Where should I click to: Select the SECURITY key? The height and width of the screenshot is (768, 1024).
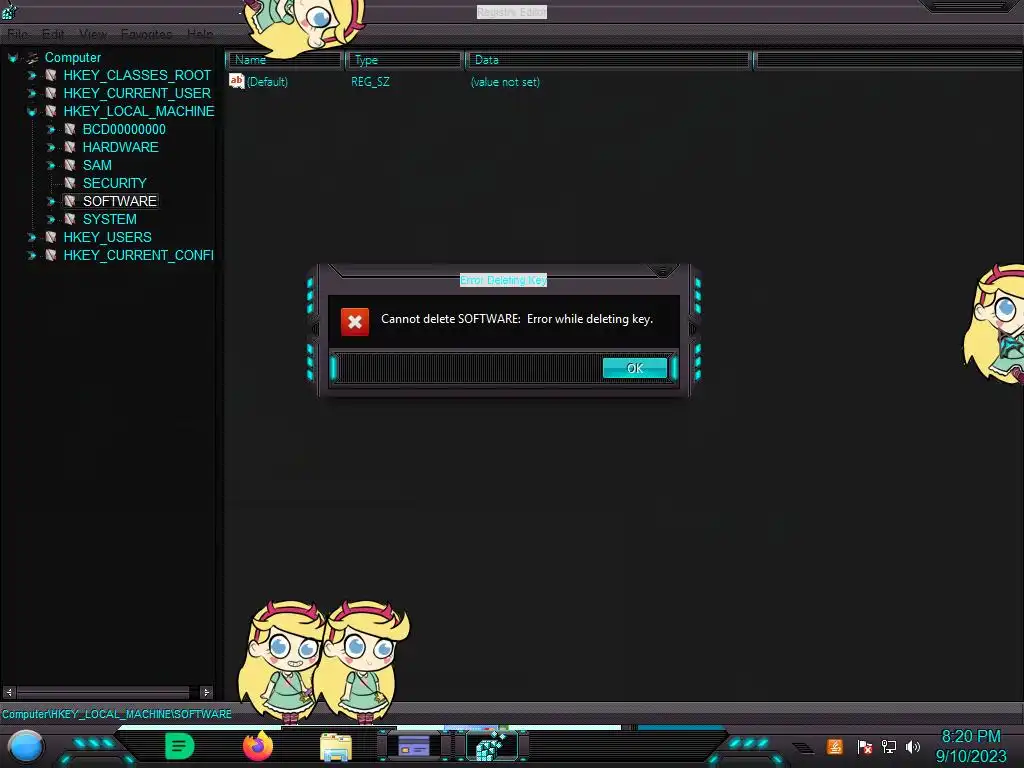coord(114,183)
